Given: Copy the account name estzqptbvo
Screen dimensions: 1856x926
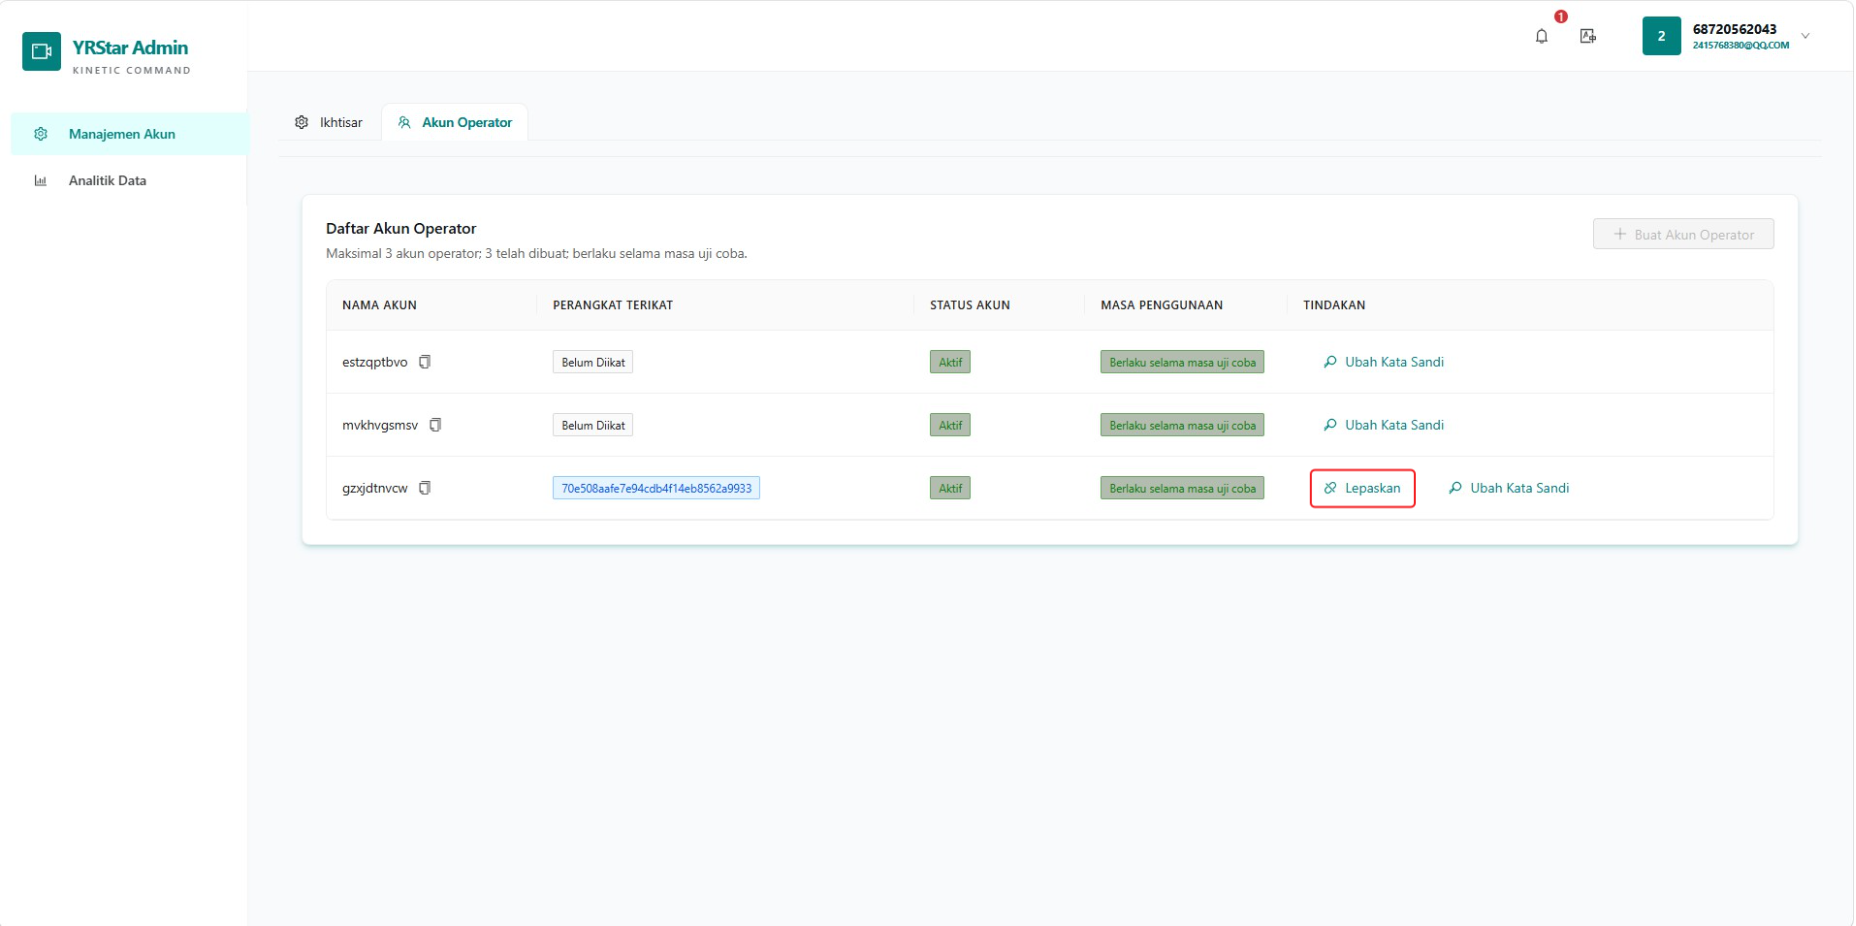Looking at the screenshot, I should (425, 362).
